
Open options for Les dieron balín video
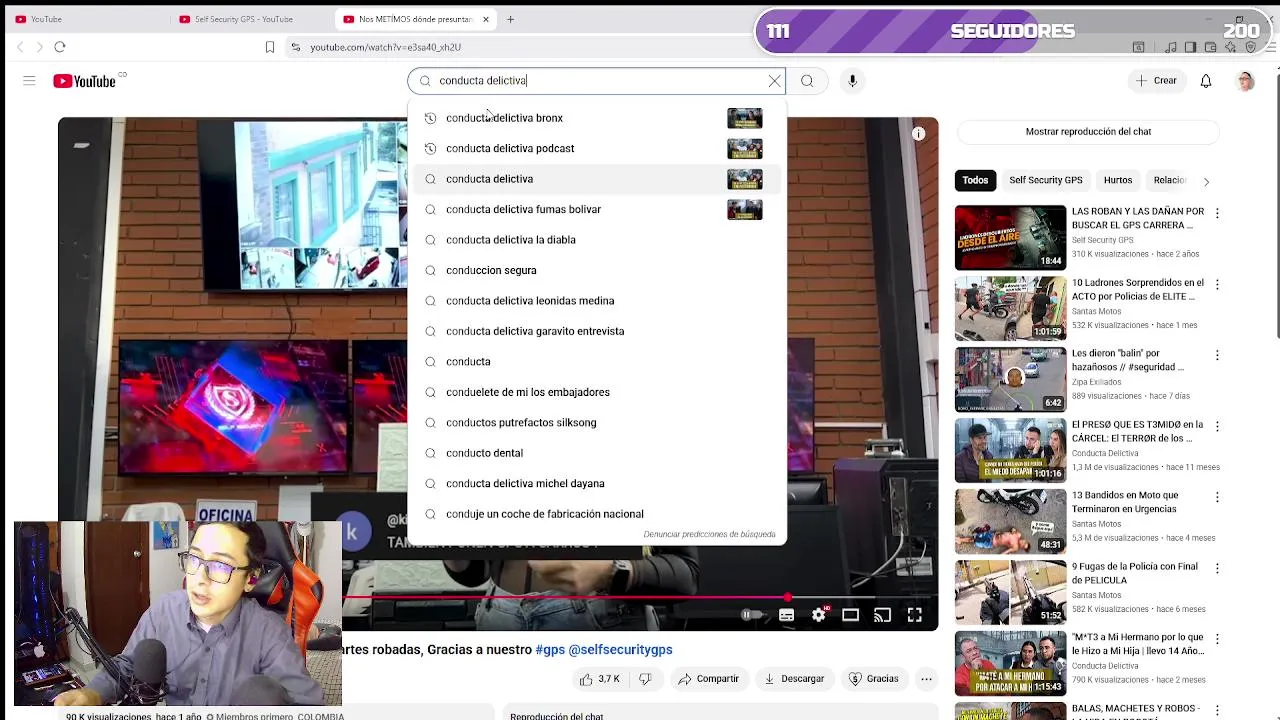pyautogui.click(x=1217, y=355)
